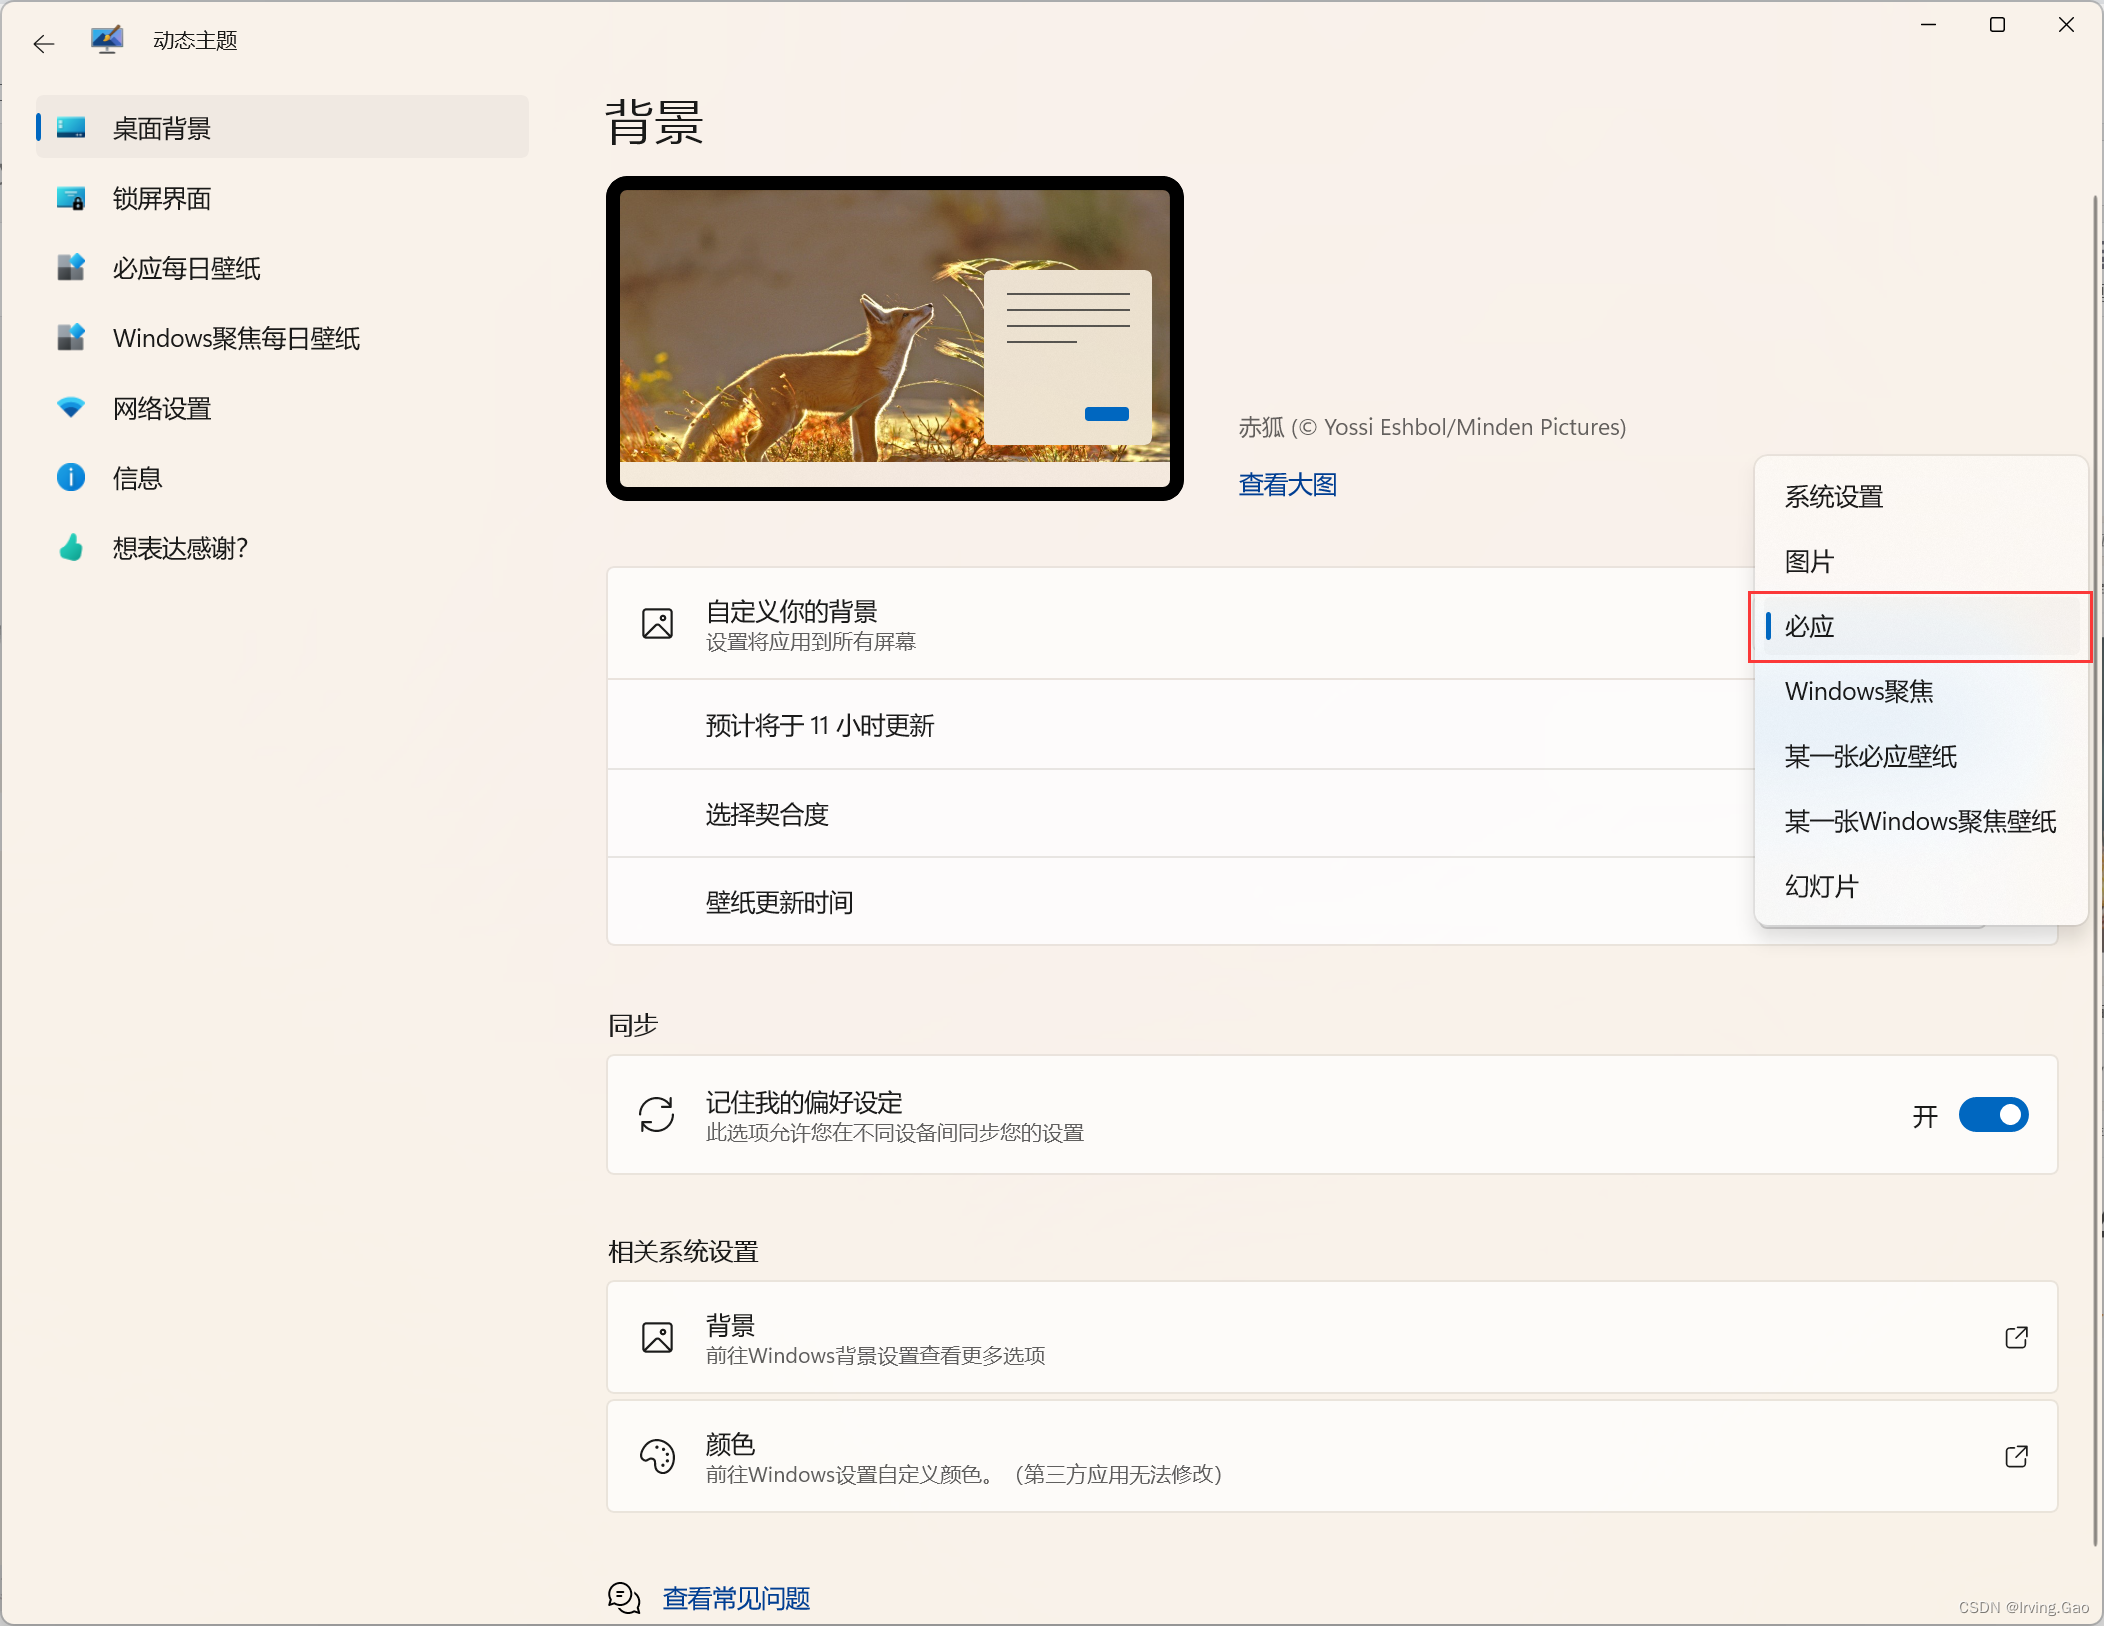Image resolution: width=2104 pixels, height=1626 pixels.
Task: Open 查看大图 link
Action: coord(1287,485)
